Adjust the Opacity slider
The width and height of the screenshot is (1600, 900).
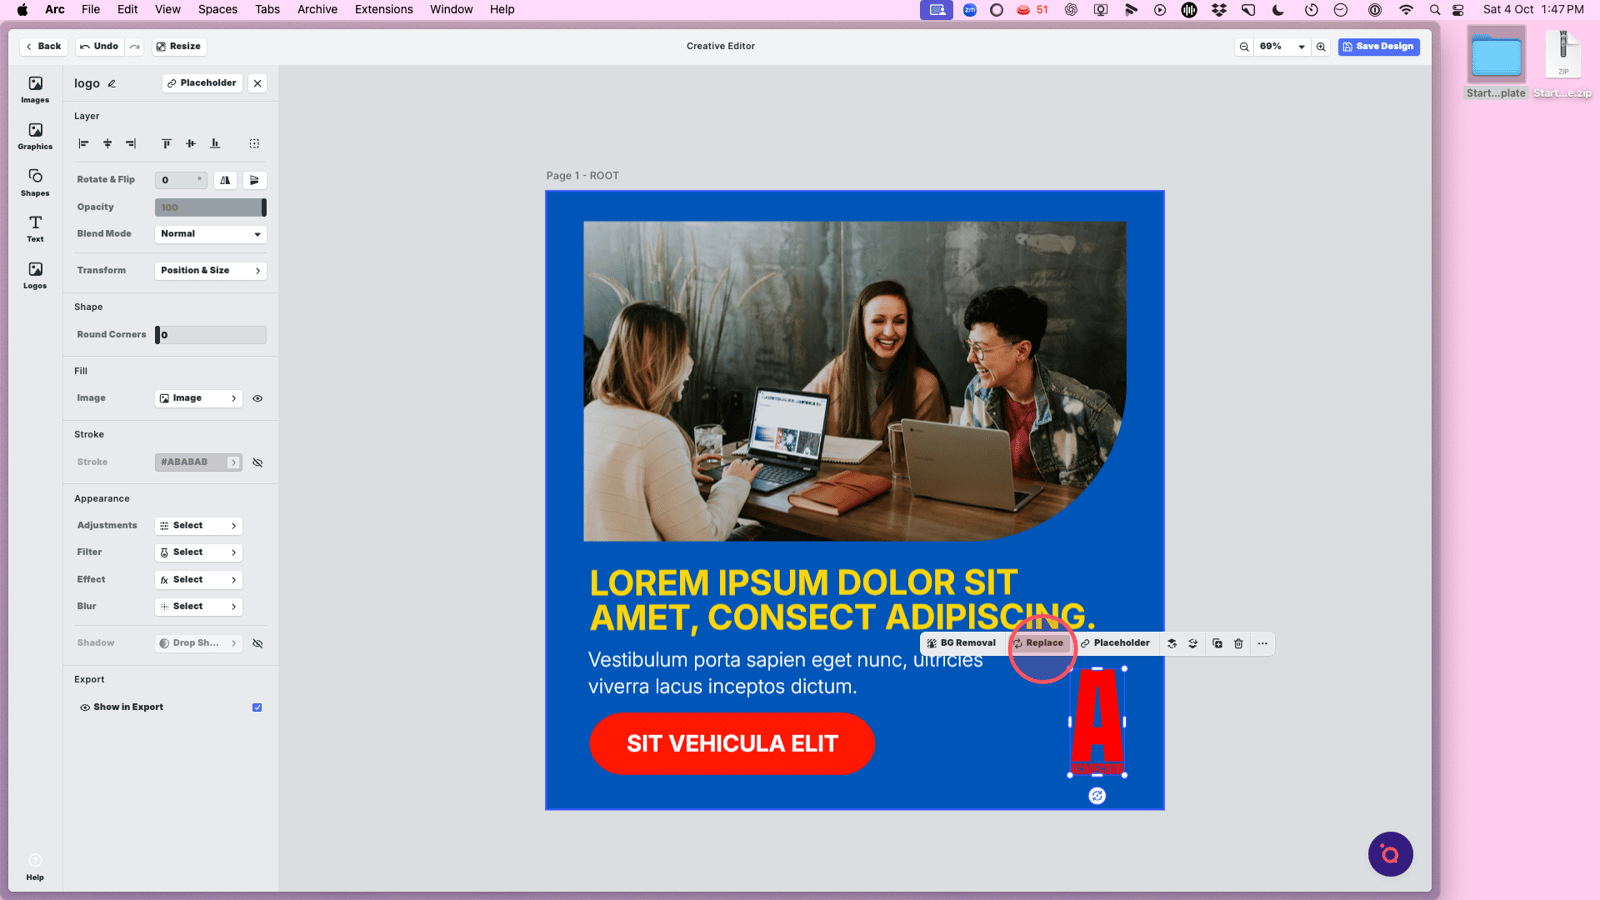[210, 207]
